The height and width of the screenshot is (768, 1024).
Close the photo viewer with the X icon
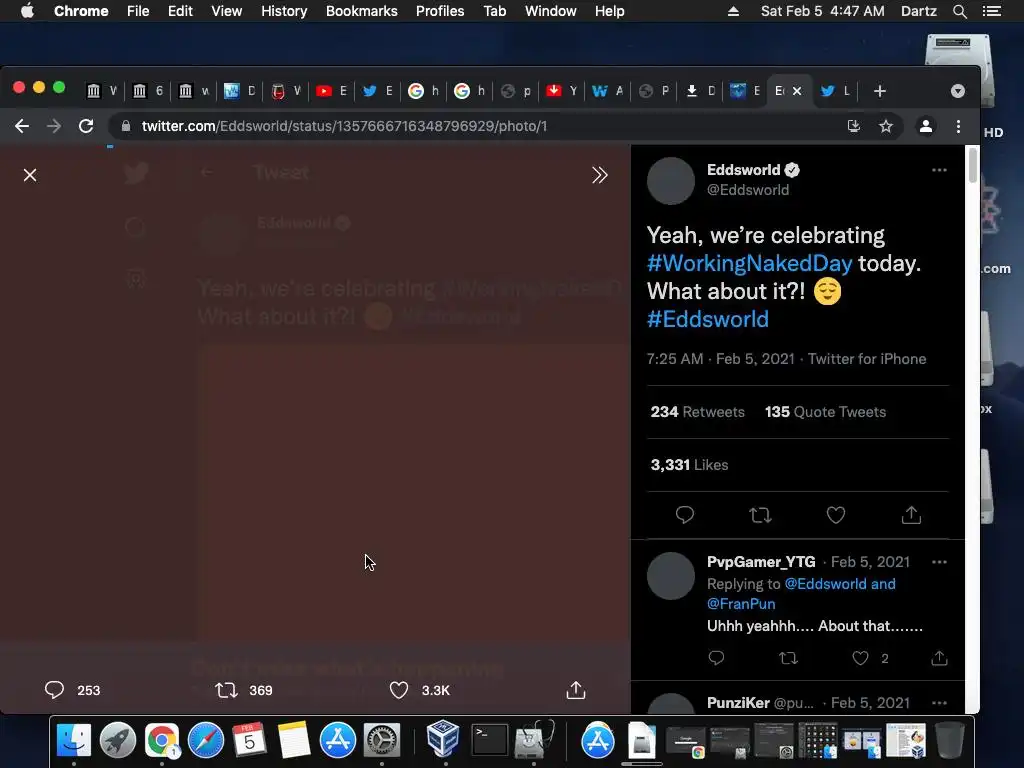(30, 175)
